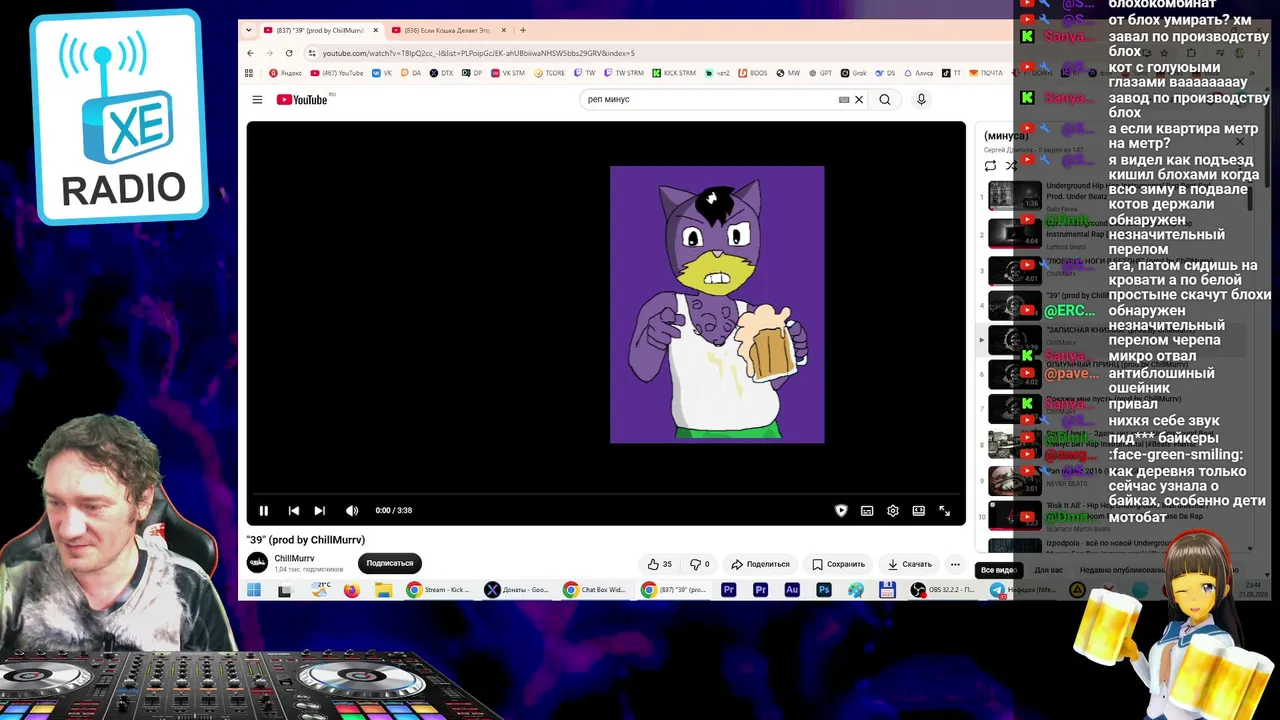Mute the video volume
This screenshot has height=720, width=1280.
click(x=352, y=510)
